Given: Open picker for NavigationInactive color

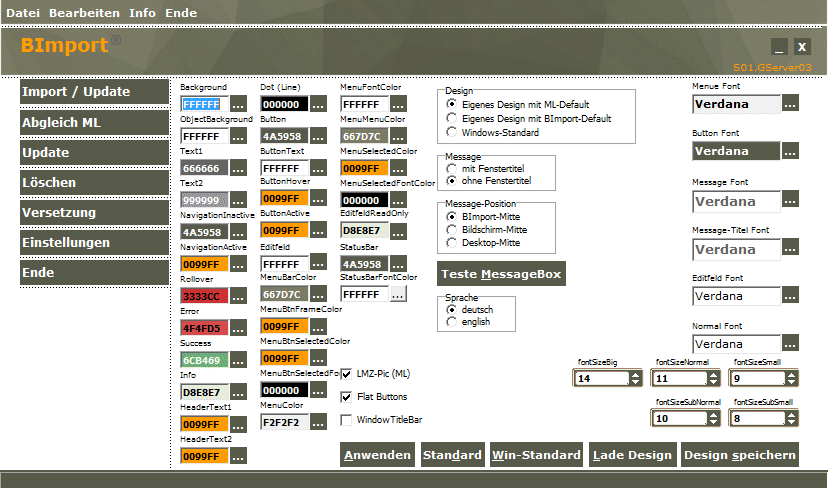Looking at the screenshot, I should point(238,232).
